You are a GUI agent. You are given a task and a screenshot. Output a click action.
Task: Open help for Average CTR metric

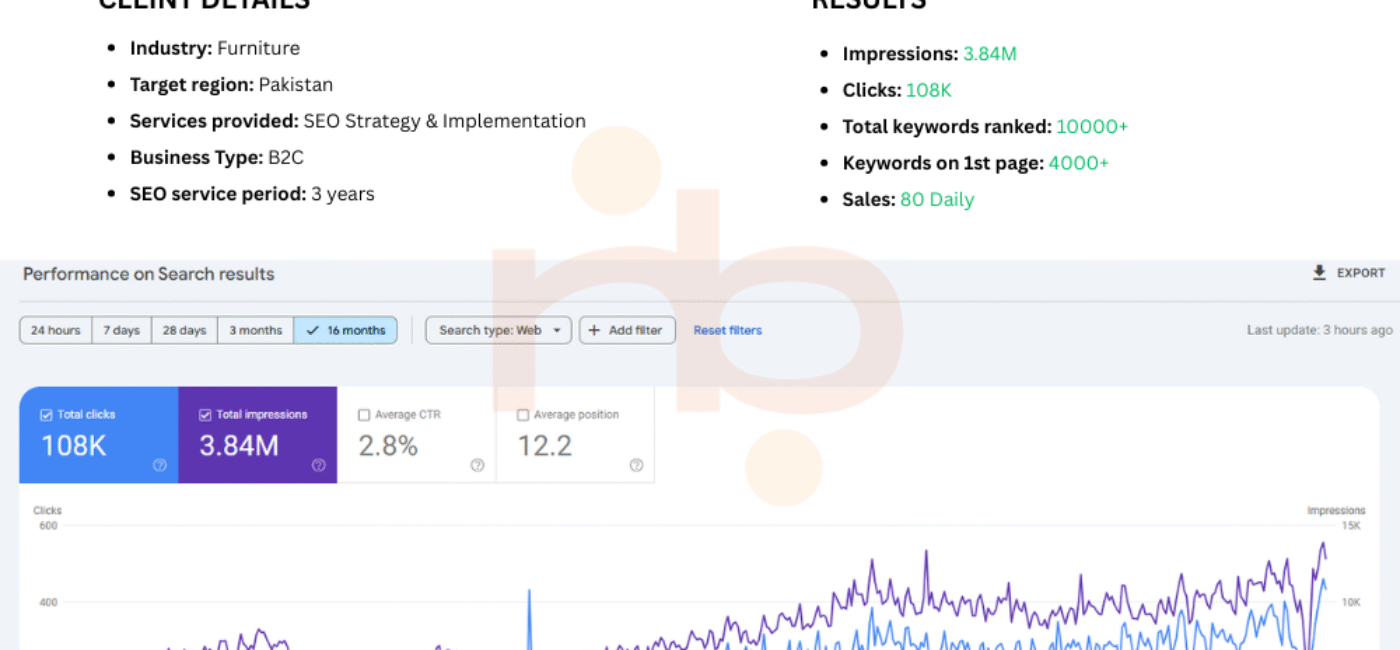point(477,465)
